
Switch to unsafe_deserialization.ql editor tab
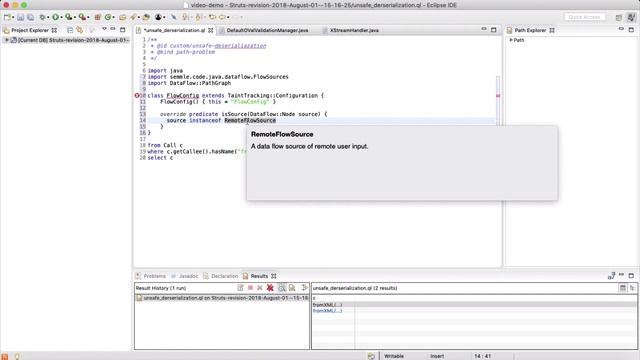tap(174, 30)
